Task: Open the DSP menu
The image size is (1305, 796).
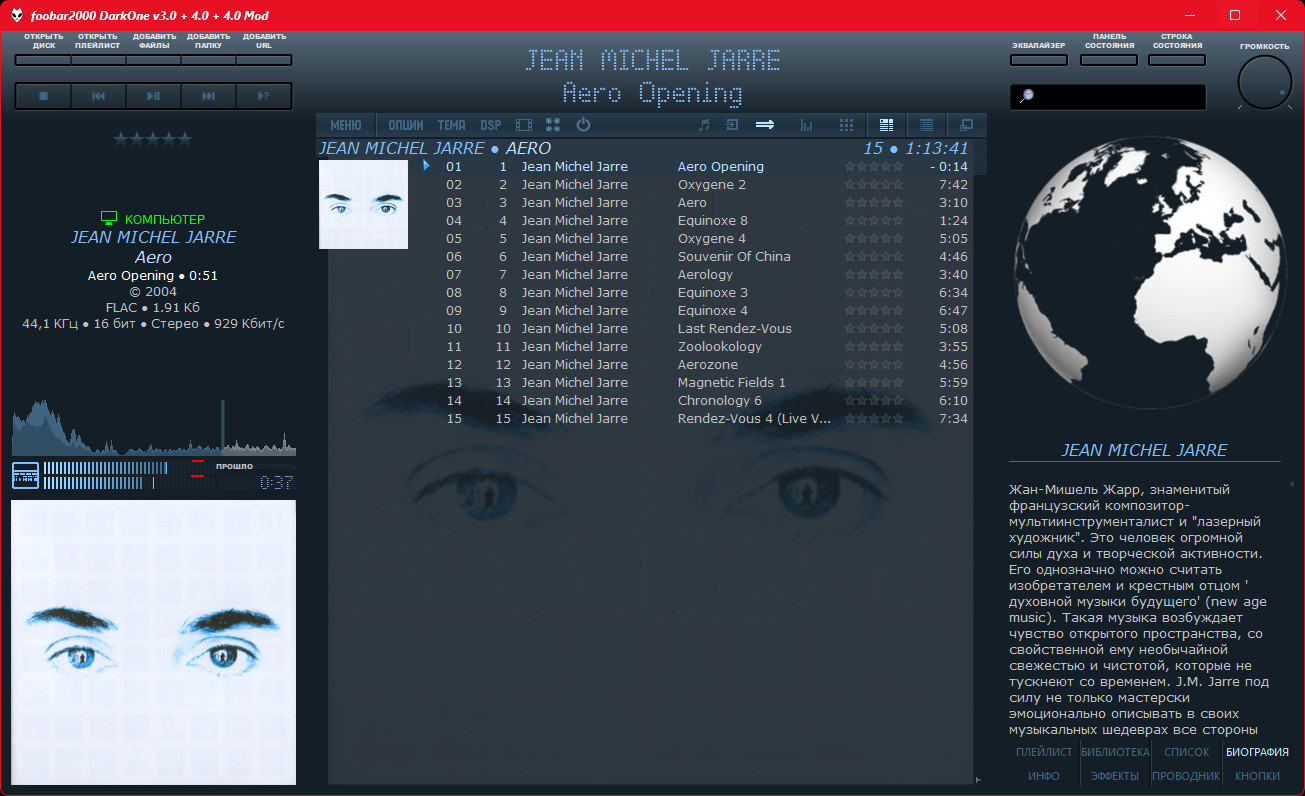Action: pos(490,125)
